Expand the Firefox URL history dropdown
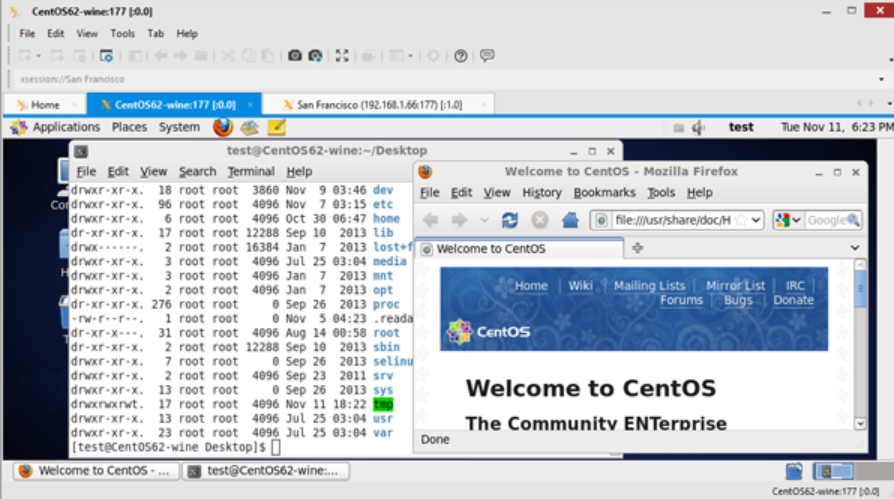The image size is (894, 499). pos(756,220)
